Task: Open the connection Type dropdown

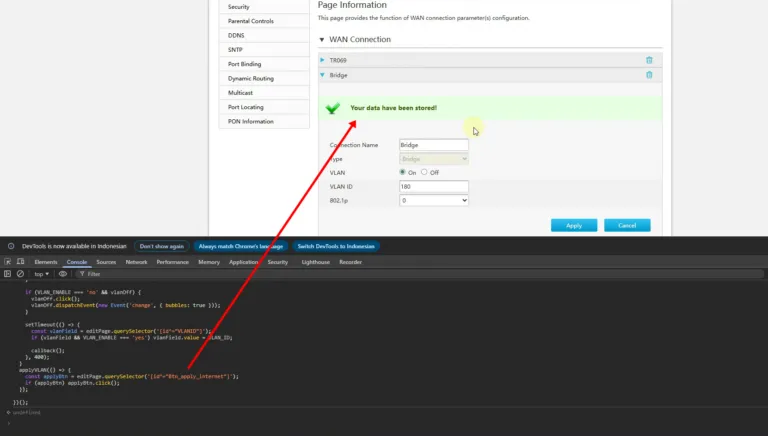Action: 433,159
